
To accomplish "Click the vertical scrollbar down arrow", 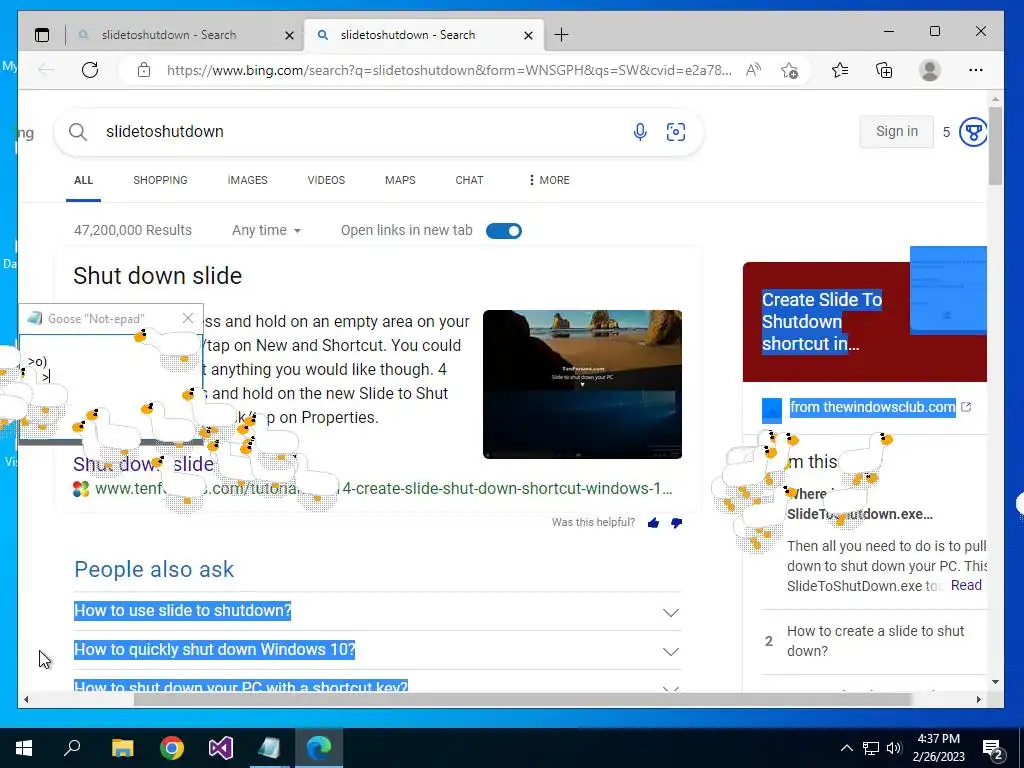I will tap(995, 682).
